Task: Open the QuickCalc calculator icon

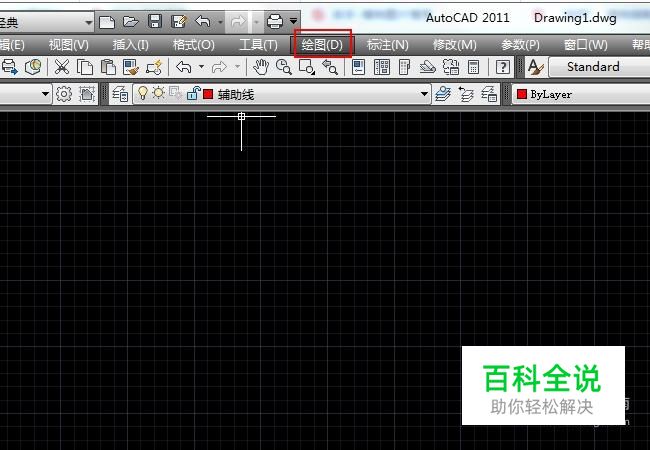Action: [x=473, y=67]
